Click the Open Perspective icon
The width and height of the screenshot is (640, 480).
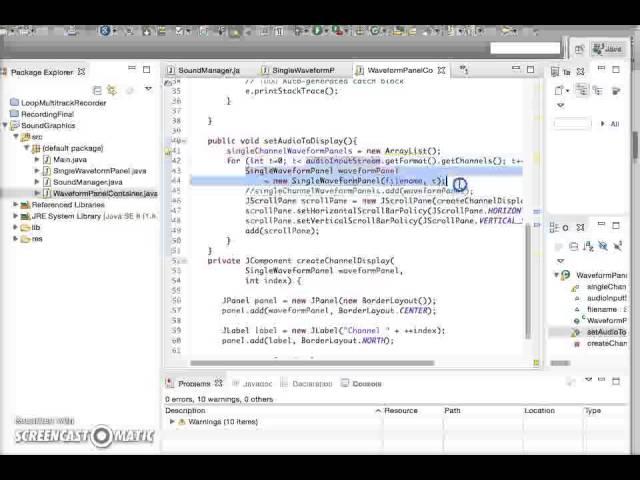(579, 48)
